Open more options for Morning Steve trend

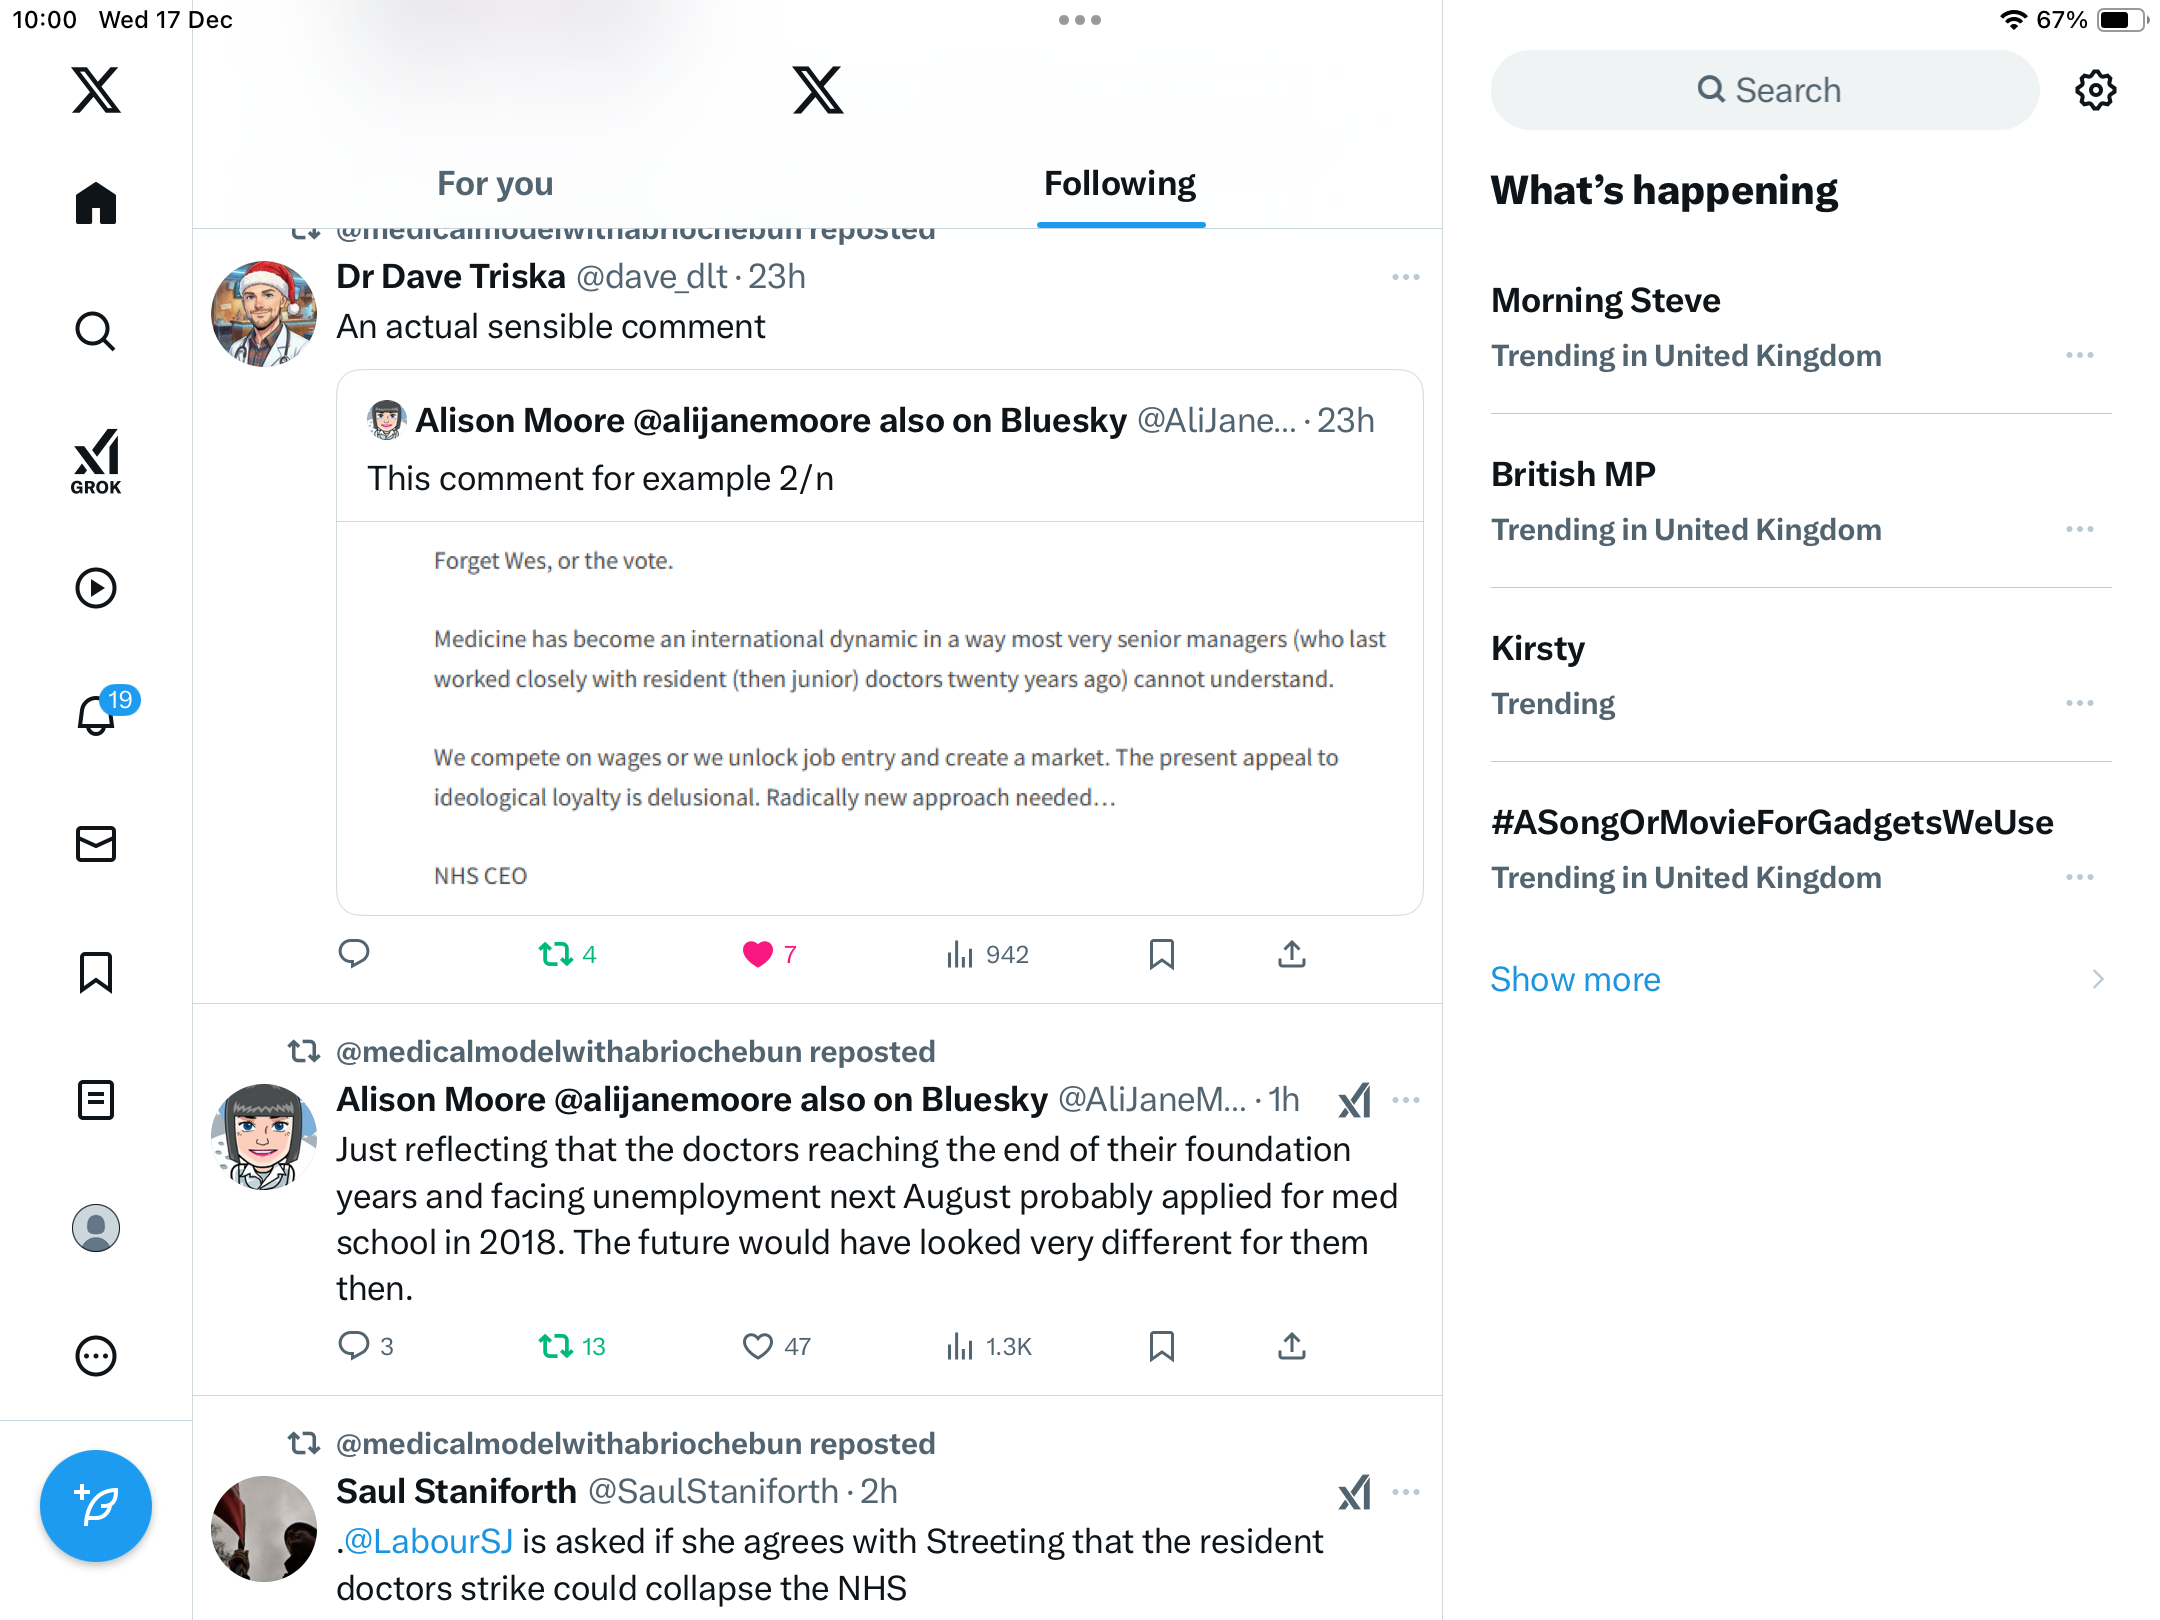pos(2080,355)
